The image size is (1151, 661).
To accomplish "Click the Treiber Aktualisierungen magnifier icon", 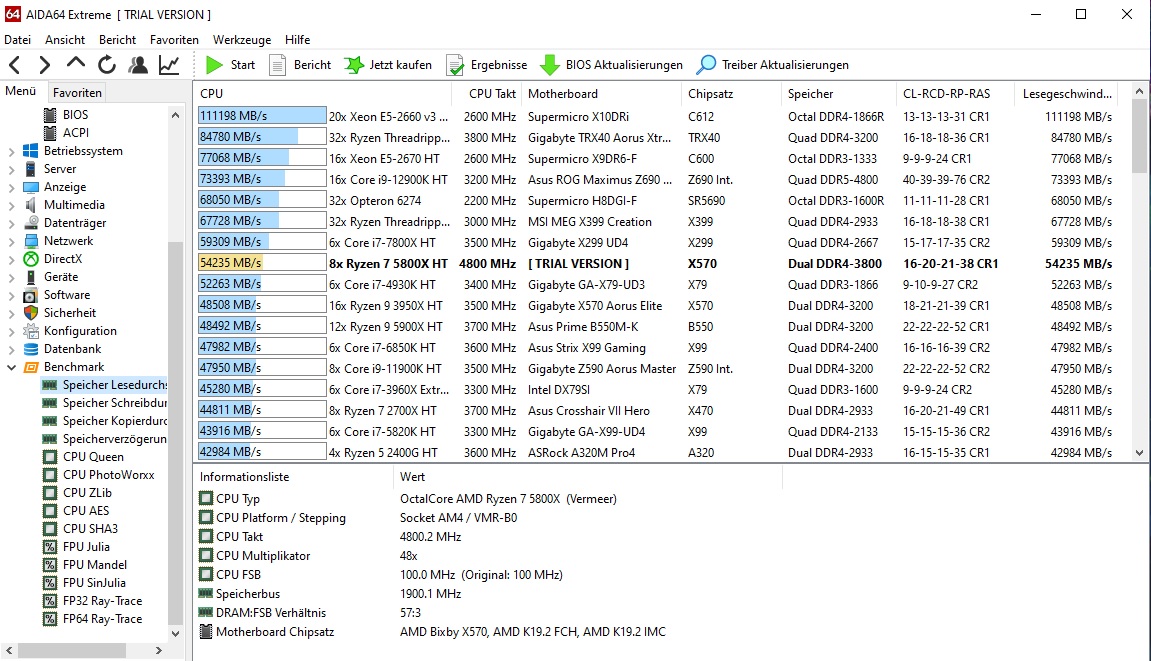I will pyautogui.click(x=706, y=65).
